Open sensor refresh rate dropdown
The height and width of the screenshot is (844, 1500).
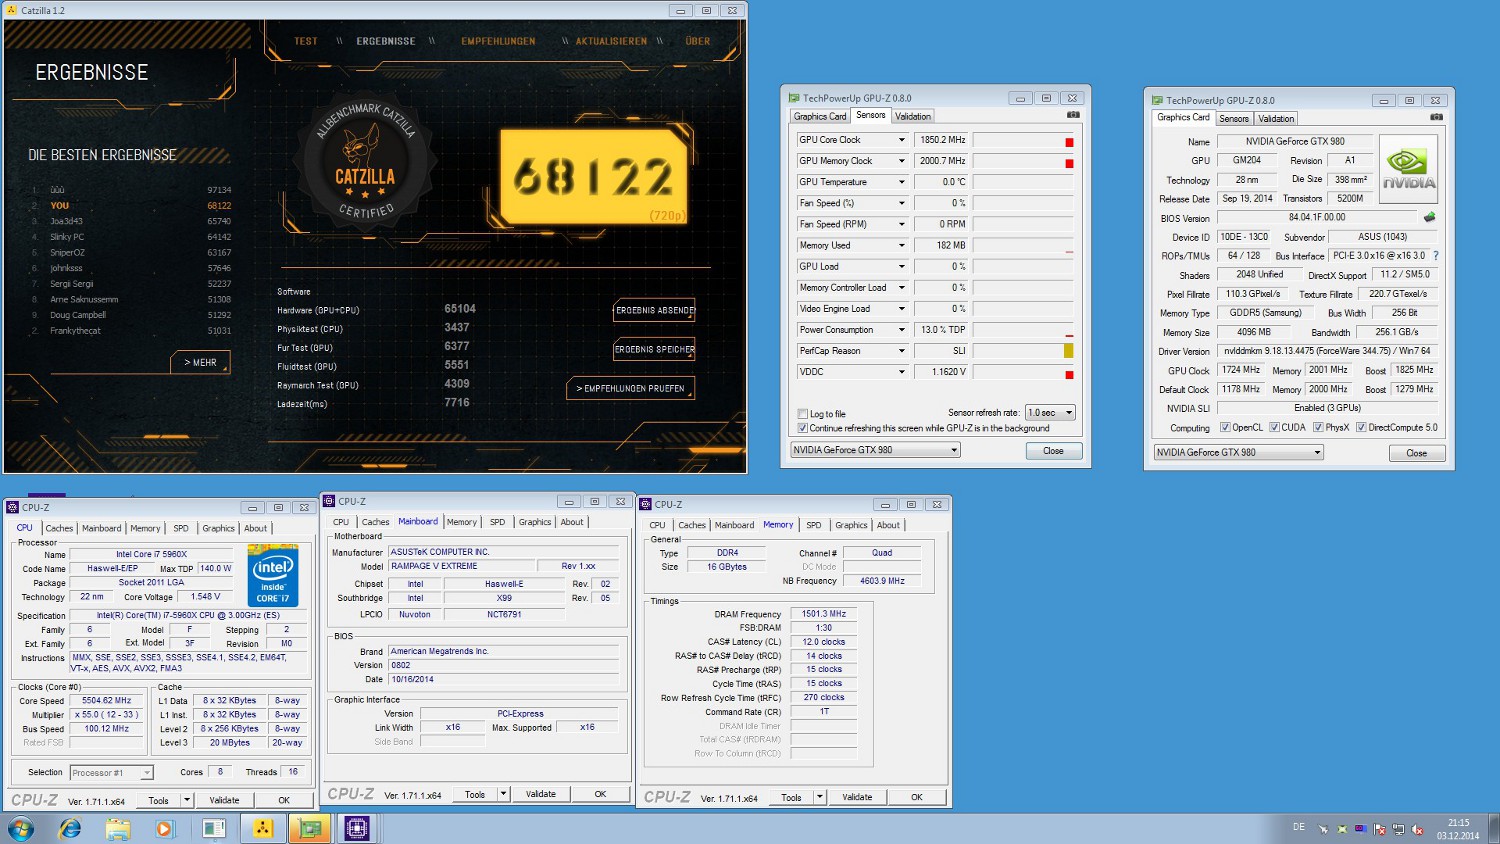(x=1050, y=412)
